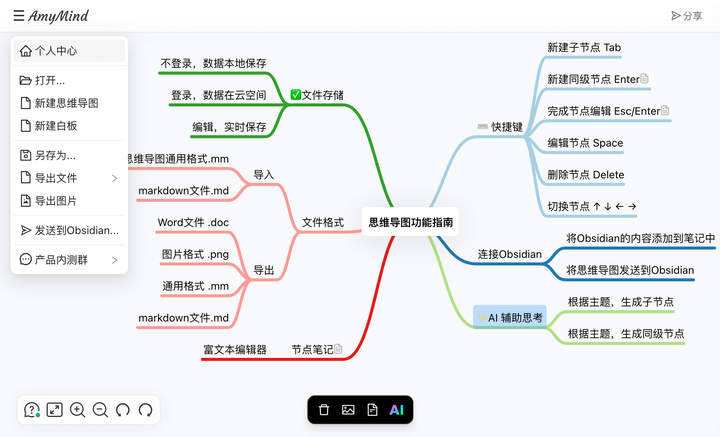720x437 pixels.
Task: Click the insert image icon in bottom toolbar
Action: 348,409
